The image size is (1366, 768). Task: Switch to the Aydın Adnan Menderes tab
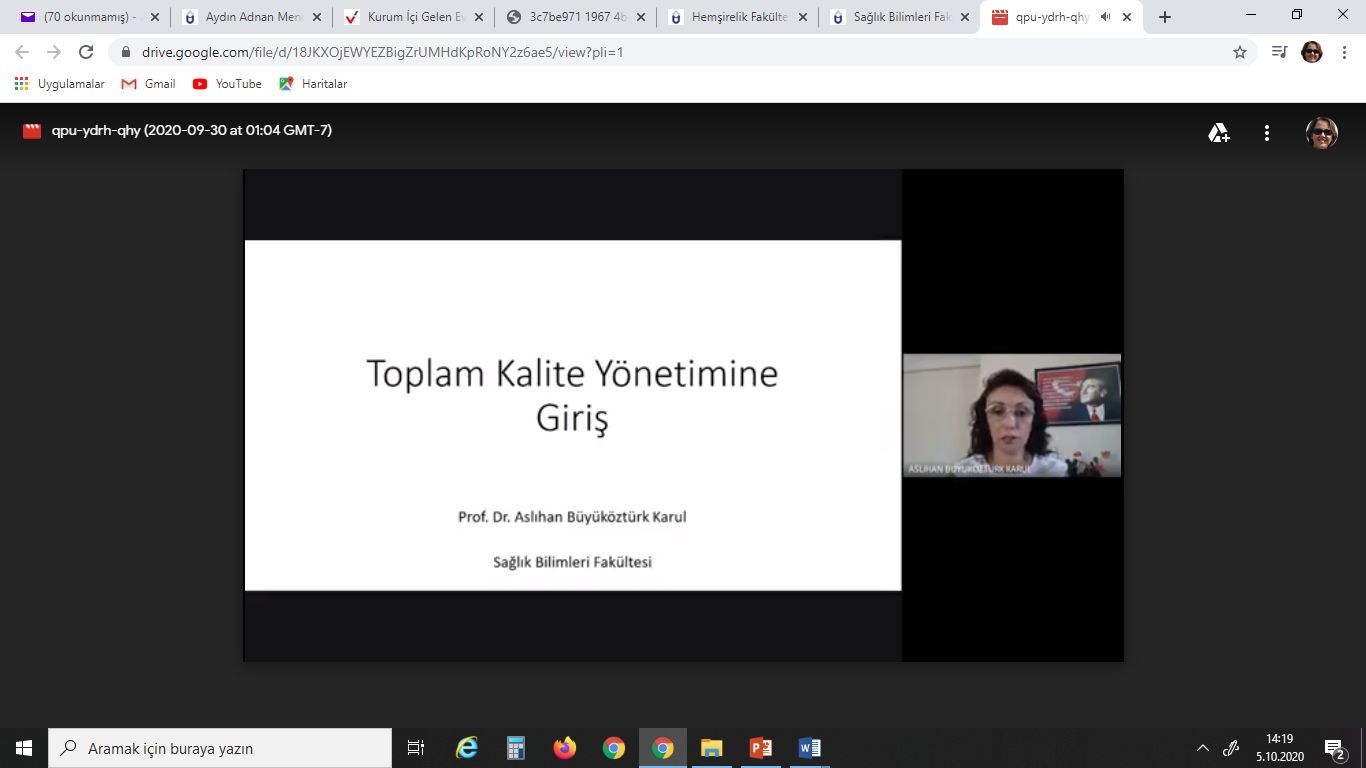(x=250, y=17)
